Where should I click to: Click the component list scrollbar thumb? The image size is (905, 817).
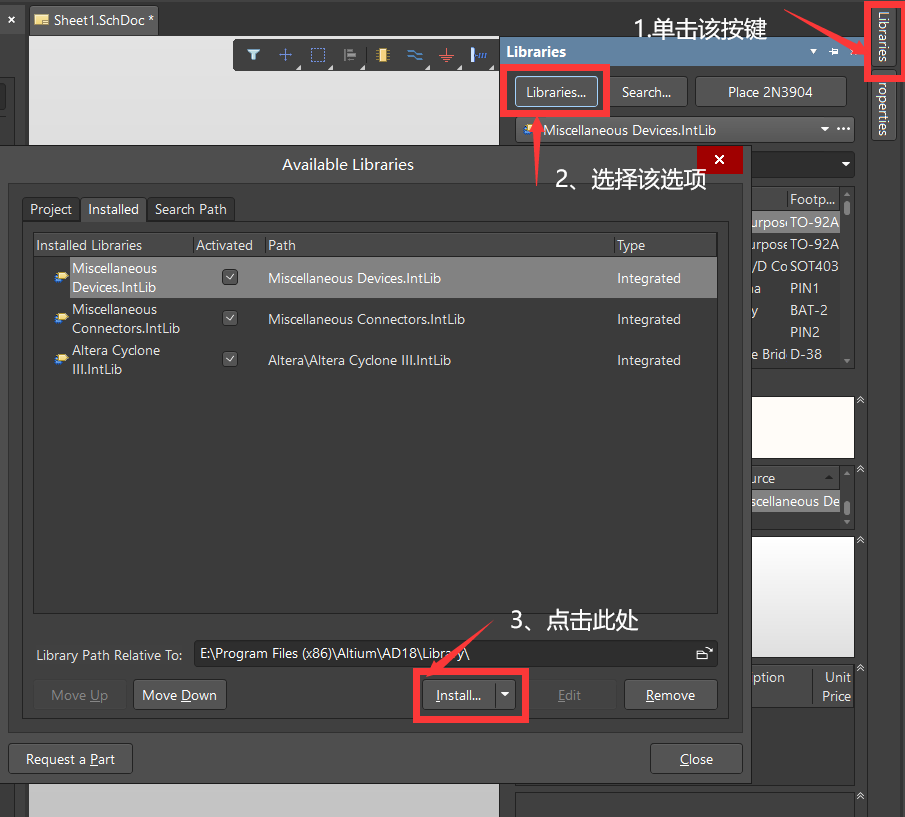point(847,207)
